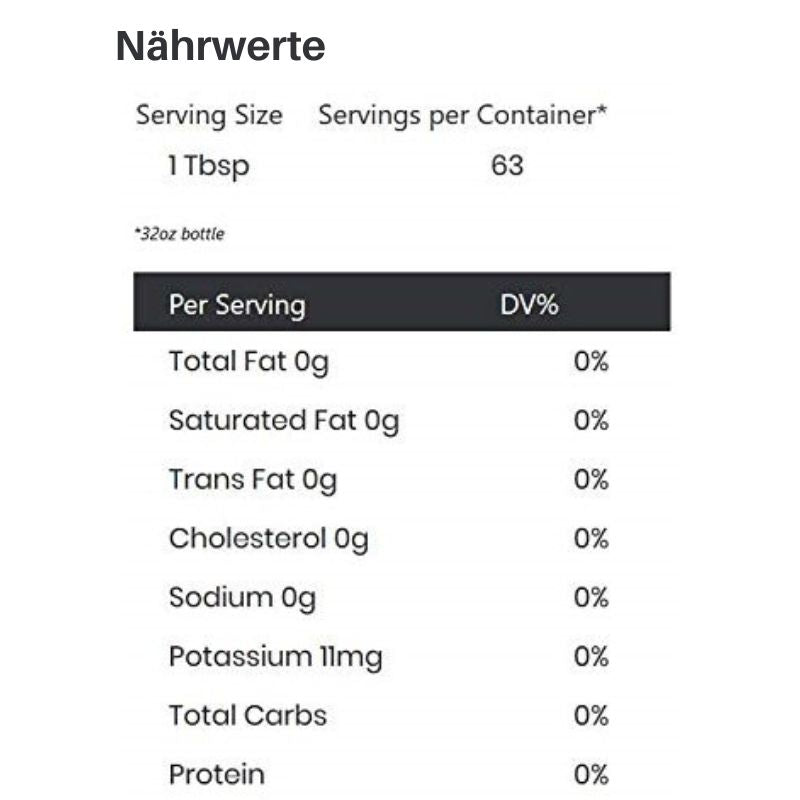
Task: Select the Cholesterol 0g row
Action: 402,539
